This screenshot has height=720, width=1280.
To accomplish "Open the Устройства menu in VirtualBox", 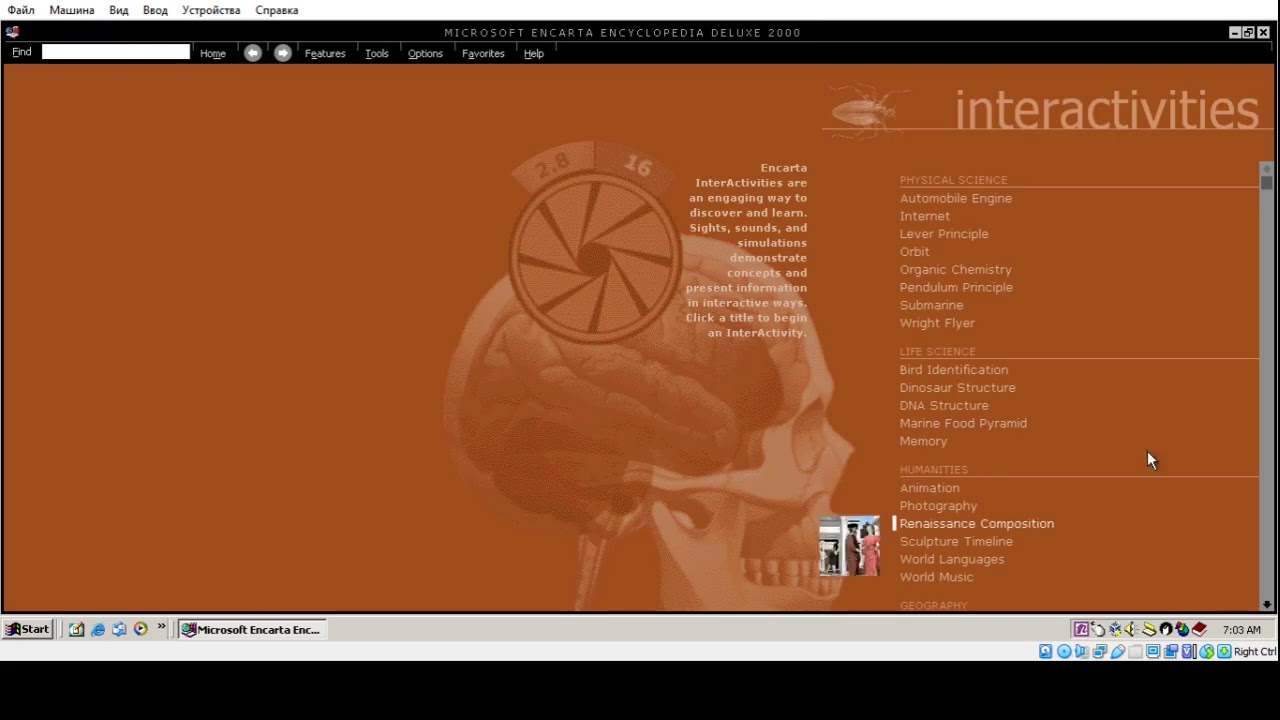I will point(211,10).
